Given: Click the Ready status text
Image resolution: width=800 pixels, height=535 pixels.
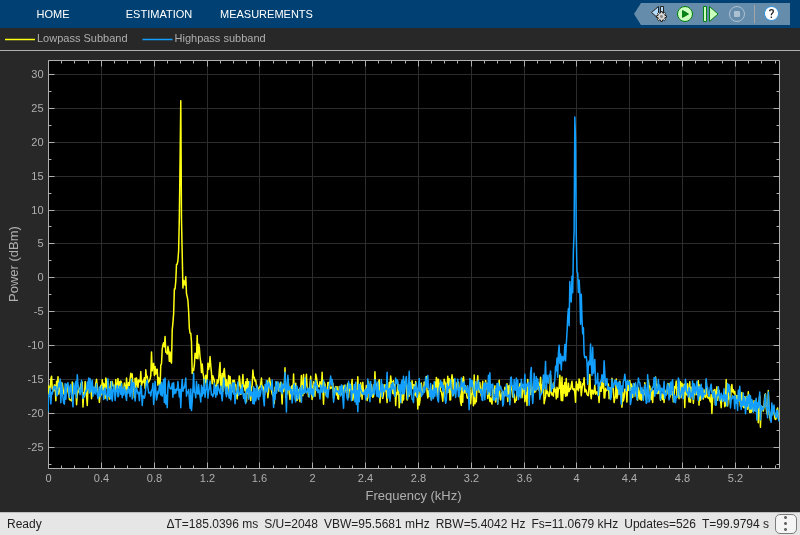Looking at the screenshot, I should tap(24, 524).
